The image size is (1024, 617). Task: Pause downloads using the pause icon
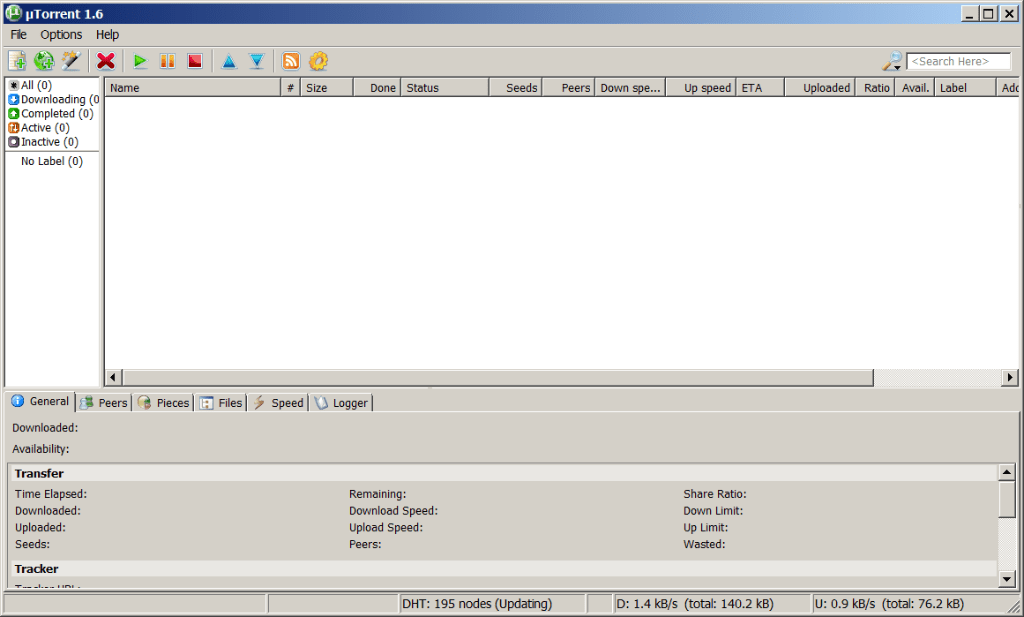point(167,61)
